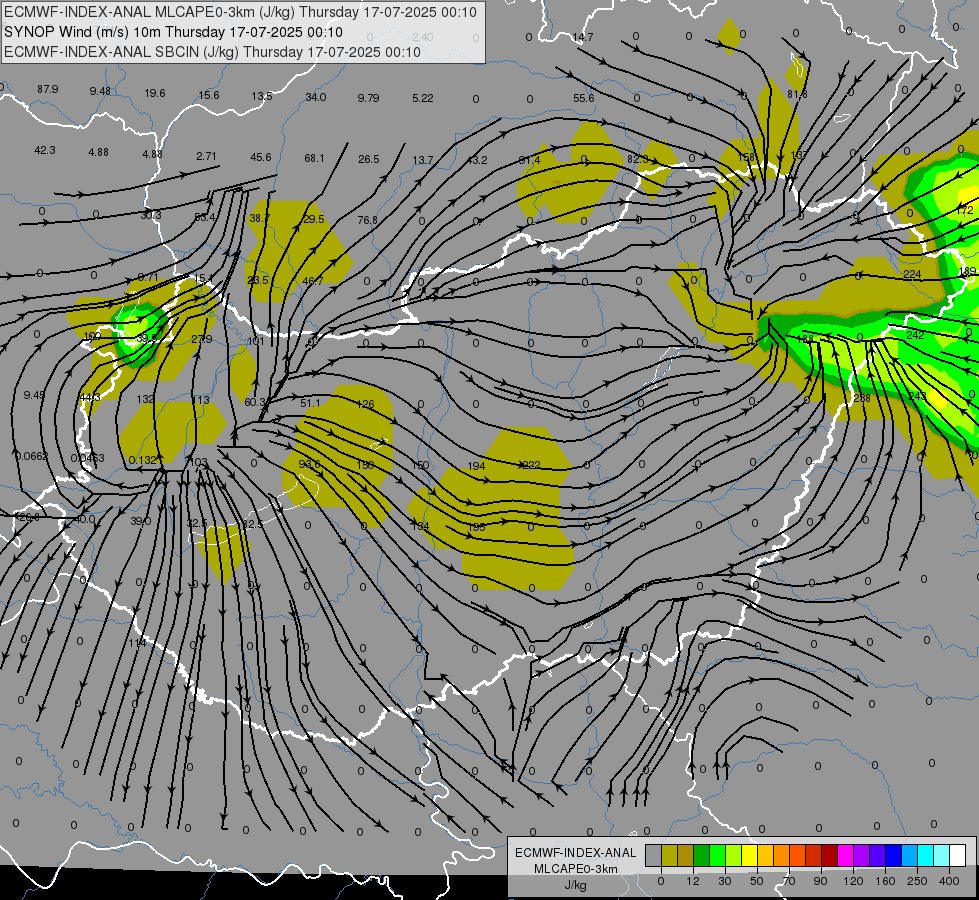The image size is (979, 900).
Task: Select the magenta legend color swatch
Action: (x=846, y=856)
